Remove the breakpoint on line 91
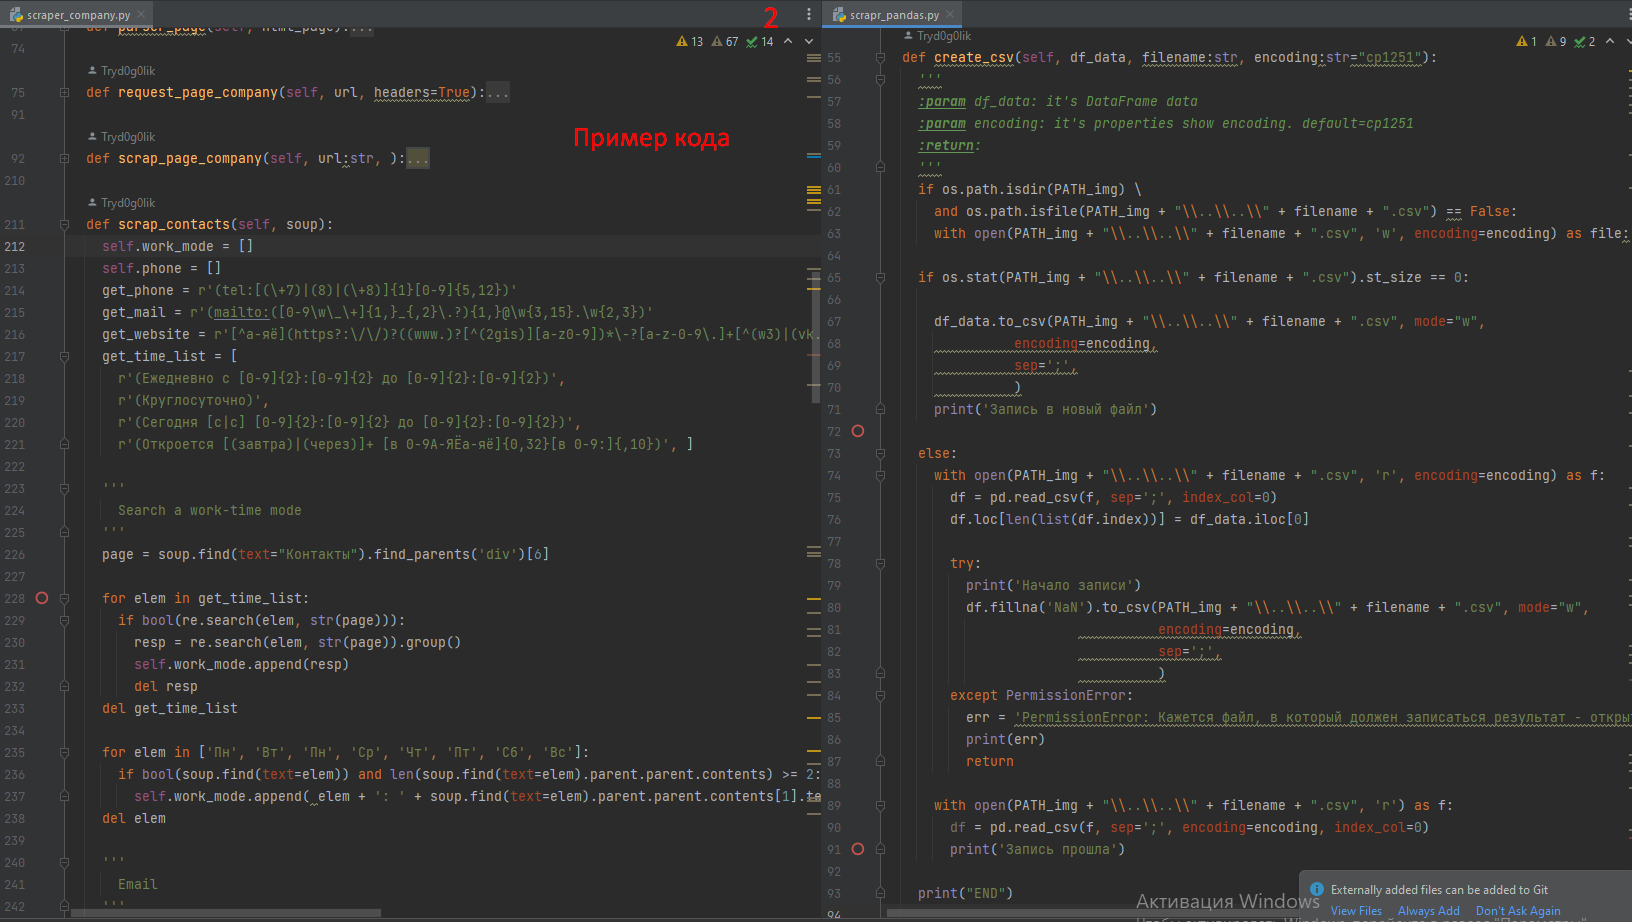This screenshot has height=922, width=1632. (858, 849)
